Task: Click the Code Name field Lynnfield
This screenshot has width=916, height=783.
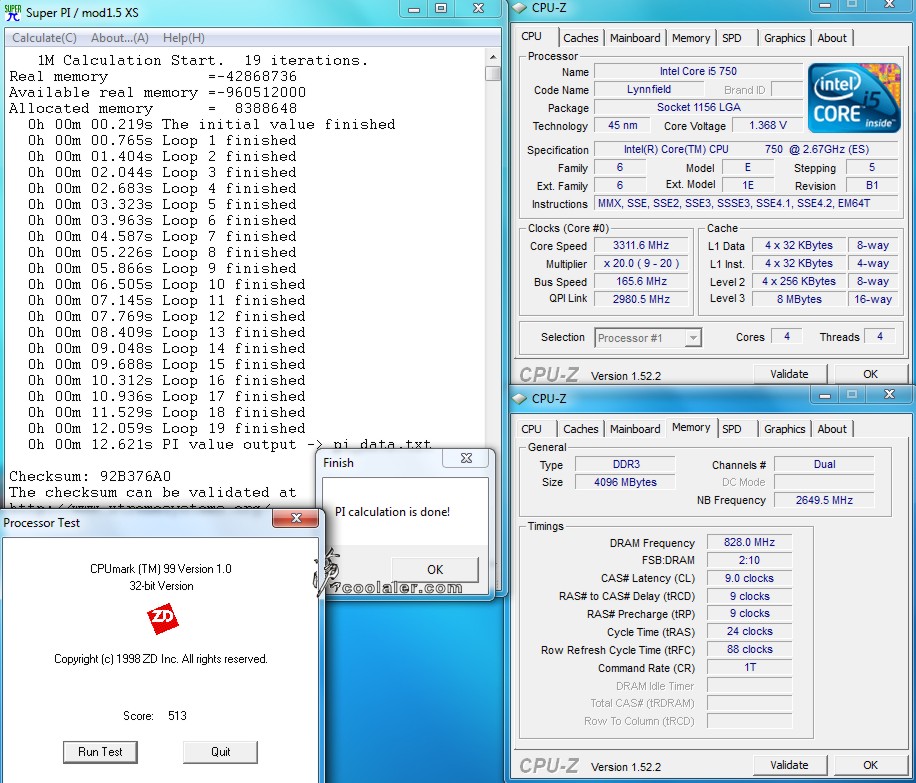Action: tap(648, 89)
